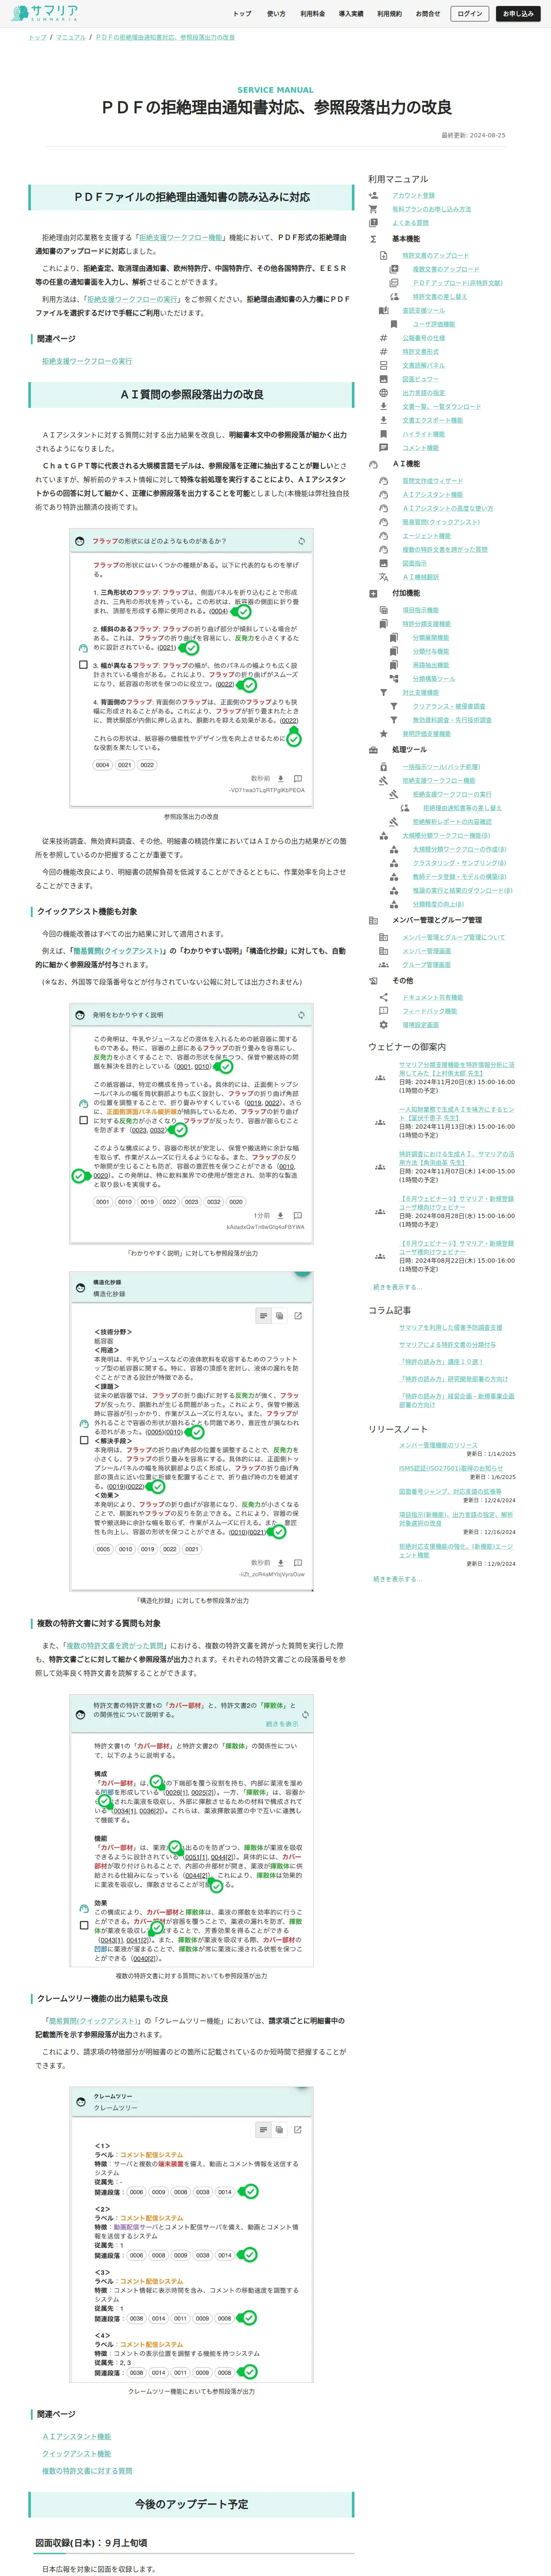
Task: Click the comment icon beside コメント機能
Action: pos(383,448)
